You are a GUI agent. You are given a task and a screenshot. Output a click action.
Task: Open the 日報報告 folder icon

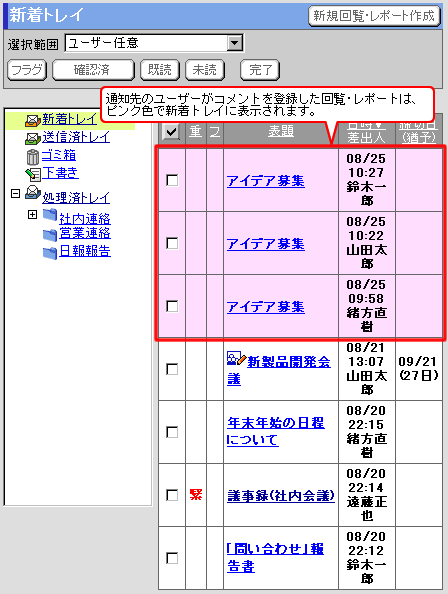click(50, 253)
